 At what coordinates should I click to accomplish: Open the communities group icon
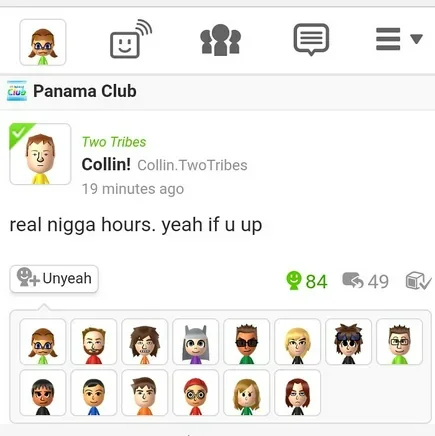pos(220,40)
